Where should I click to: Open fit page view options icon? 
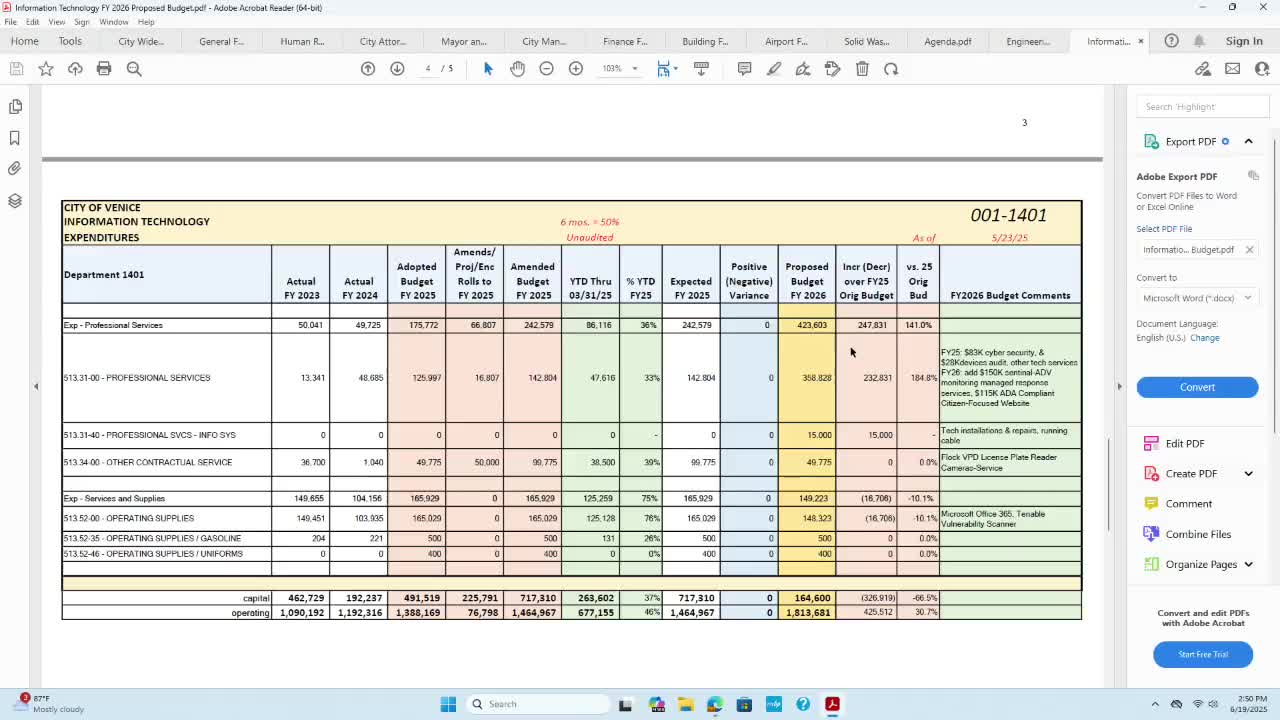click(666, 68)
